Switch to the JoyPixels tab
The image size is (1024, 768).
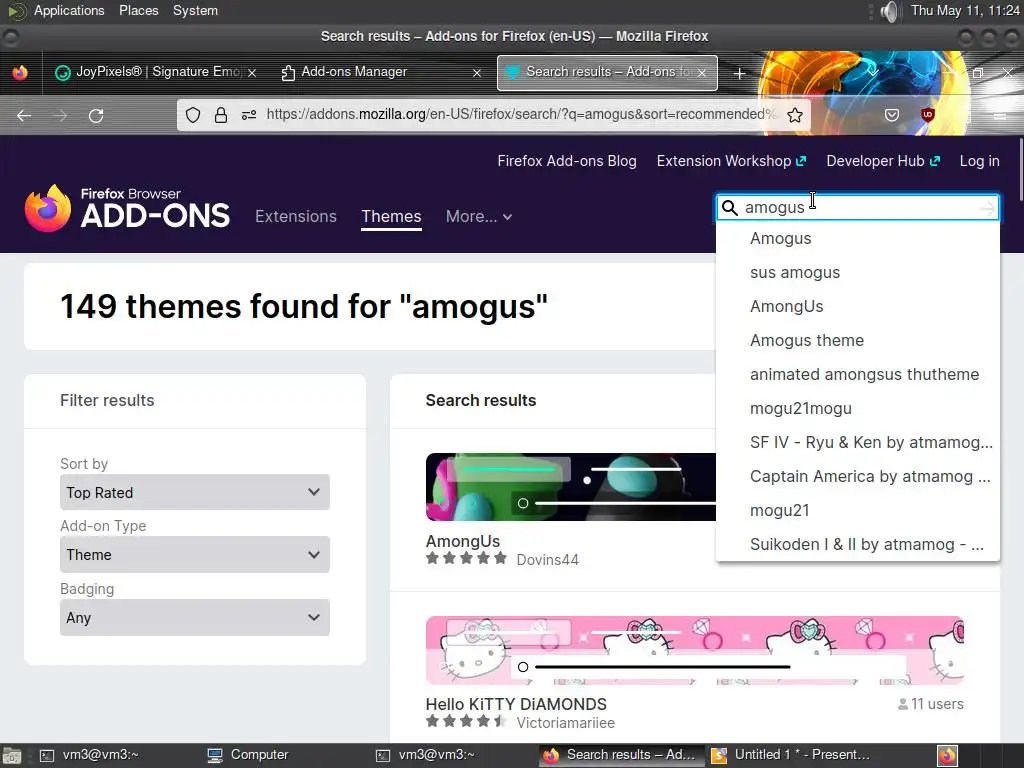[150, 72]
